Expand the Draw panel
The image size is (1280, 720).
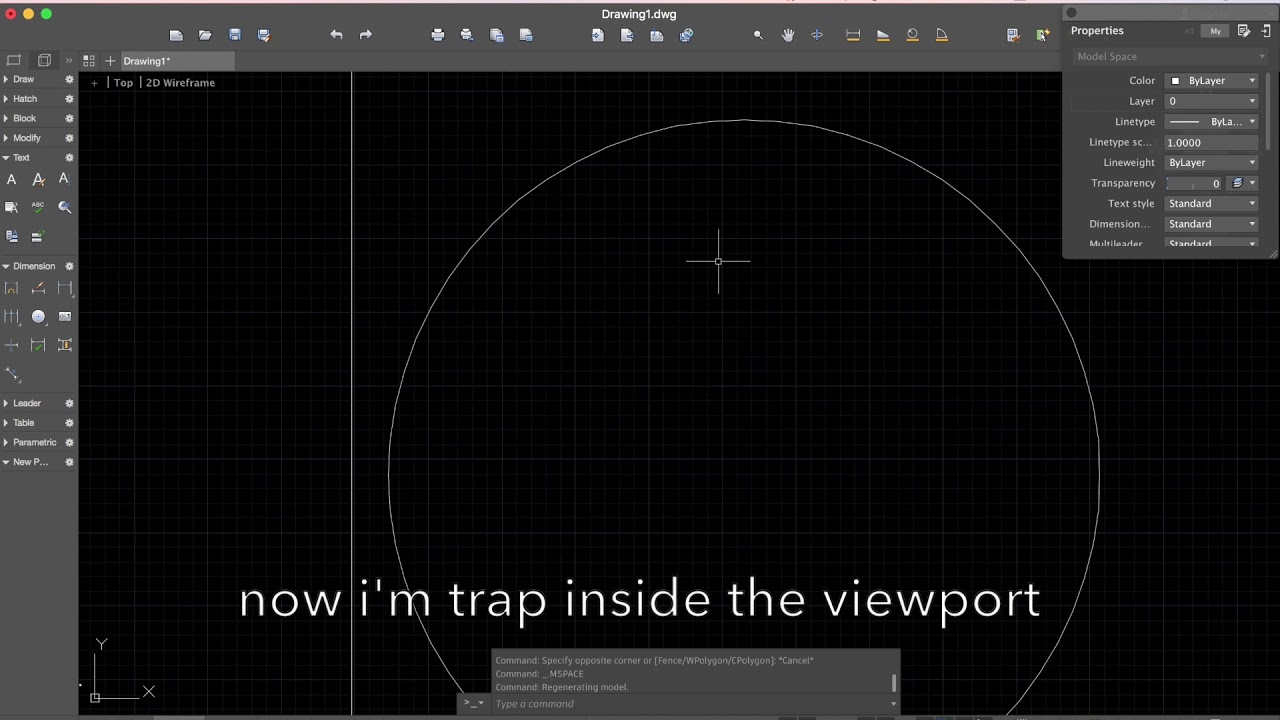coord(6,79)
